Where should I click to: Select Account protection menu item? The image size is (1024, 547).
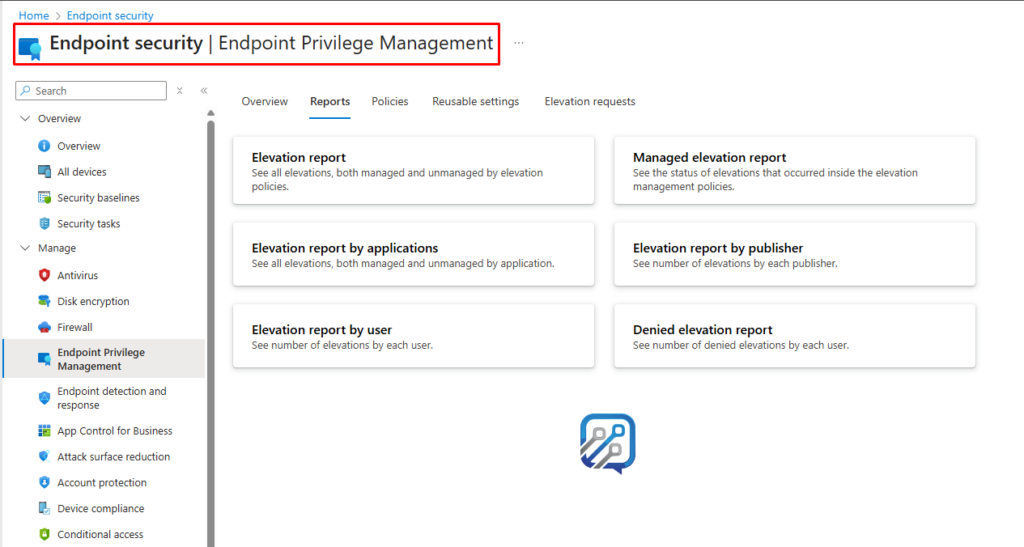point(102,482)
